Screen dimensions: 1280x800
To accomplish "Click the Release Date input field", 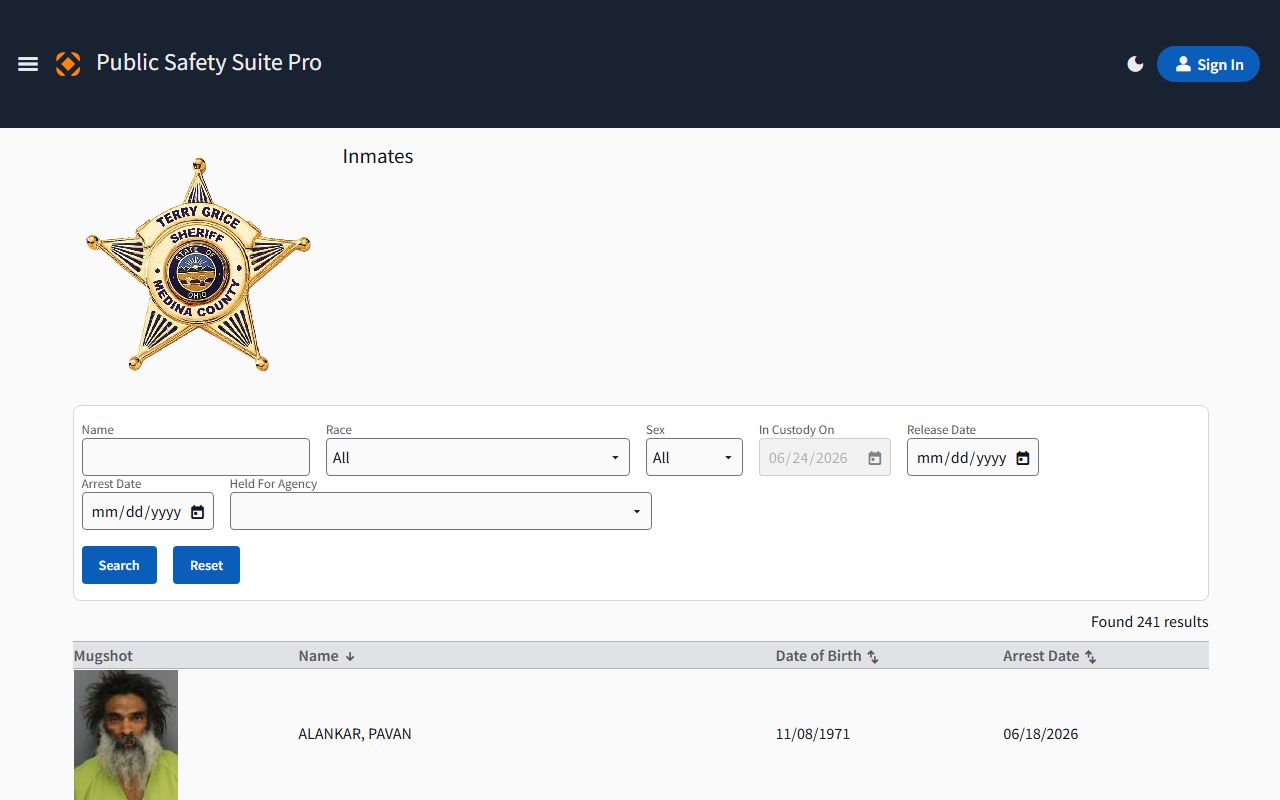I will (x=973, y=457).
